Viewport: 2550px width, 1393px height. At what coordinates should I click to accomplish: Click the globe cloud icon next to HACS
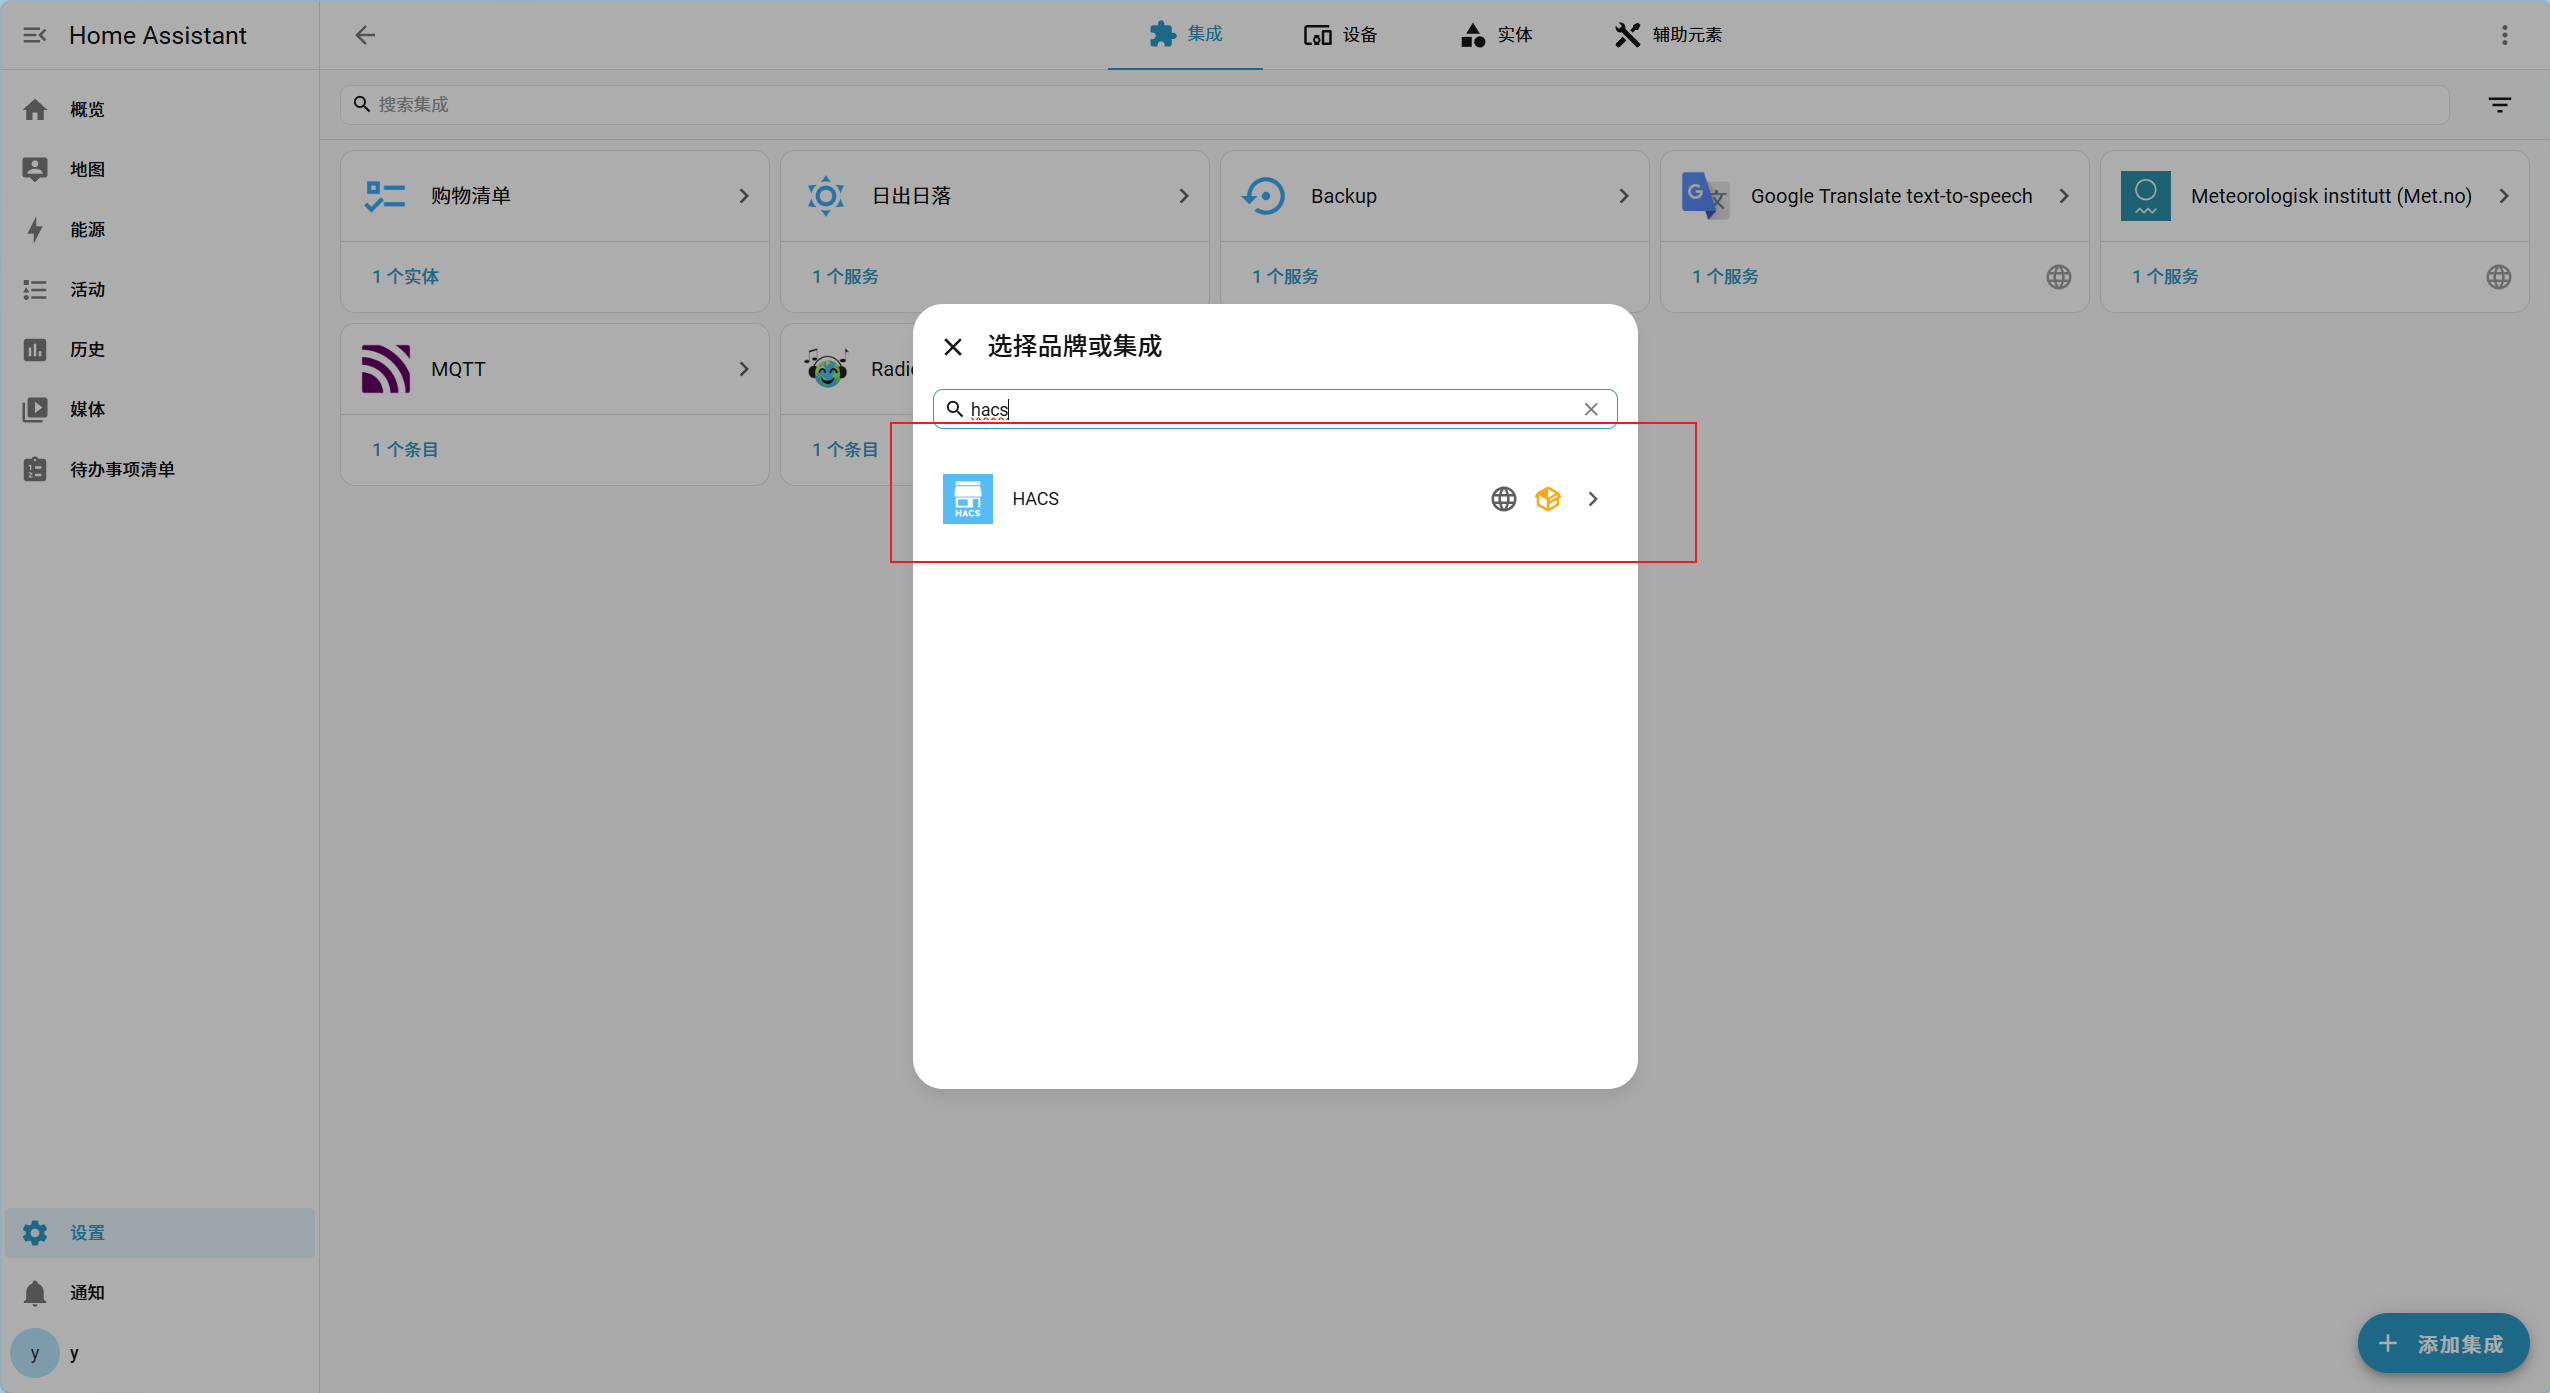(x=1503, y=499)
